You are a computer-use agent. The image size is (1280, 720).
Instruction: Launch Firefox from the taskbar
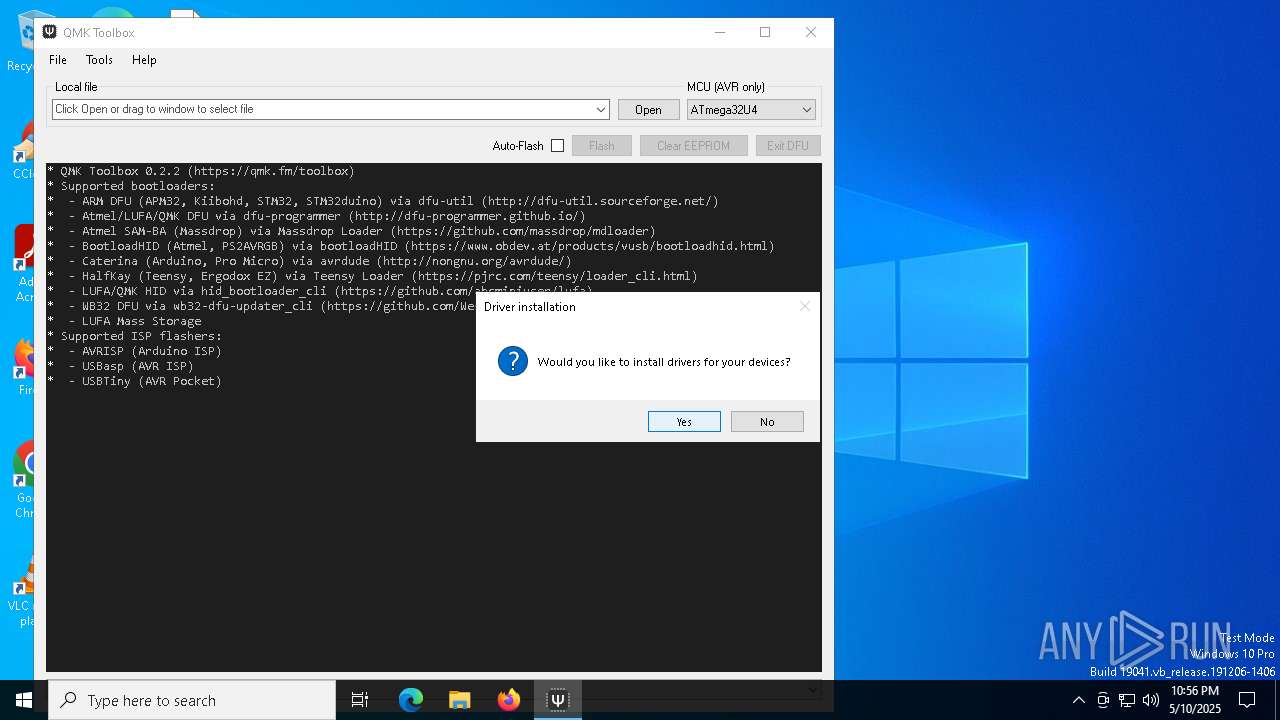509,700
